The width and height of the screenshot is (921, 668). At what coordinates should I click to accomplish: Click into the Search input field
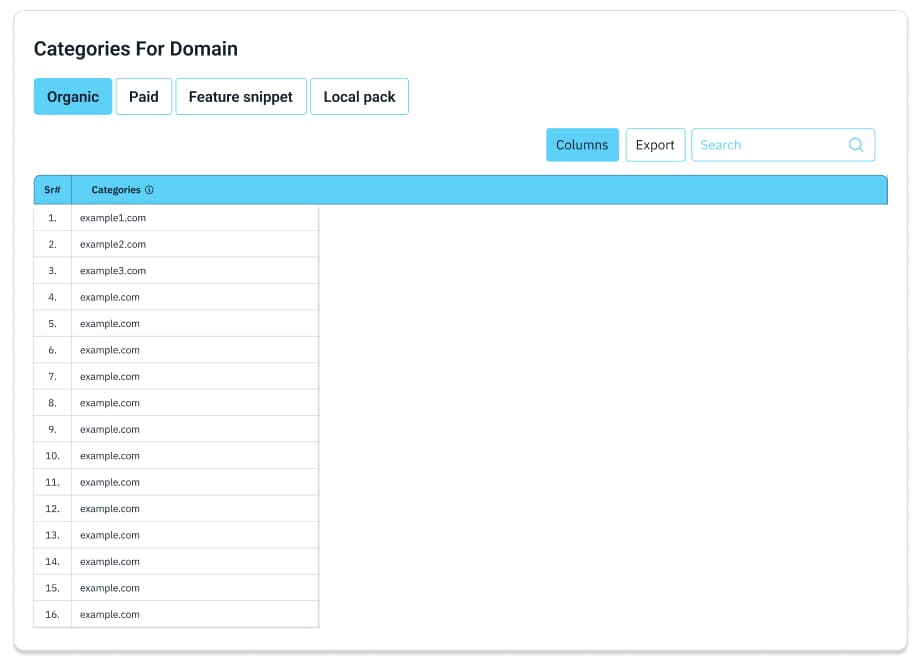point(768,145)
